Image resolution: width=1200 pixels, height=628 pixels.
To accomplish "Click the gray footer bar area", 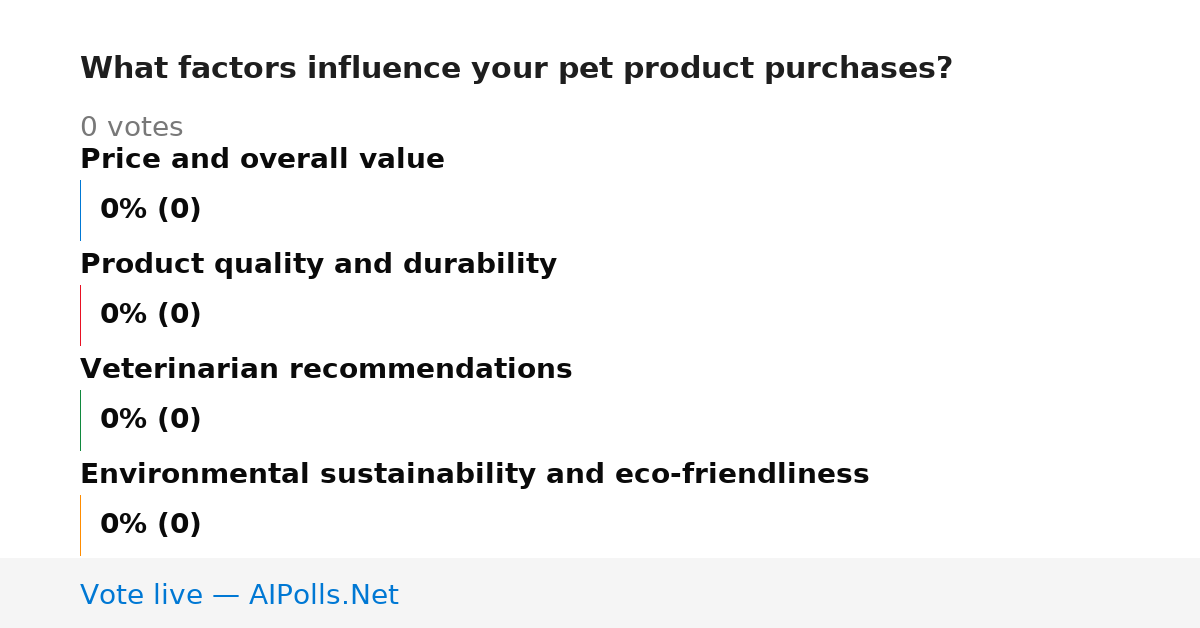I will (x=600, y=593).
